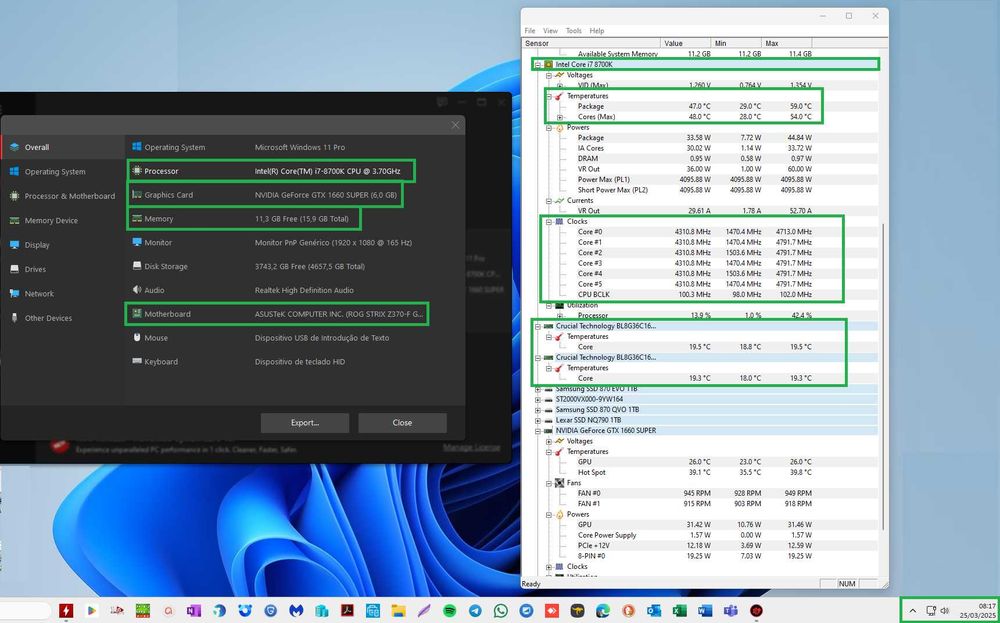This screenshot has height=623, width=1000.
Task: Click the Sensor column header
Action: [591, 43]
